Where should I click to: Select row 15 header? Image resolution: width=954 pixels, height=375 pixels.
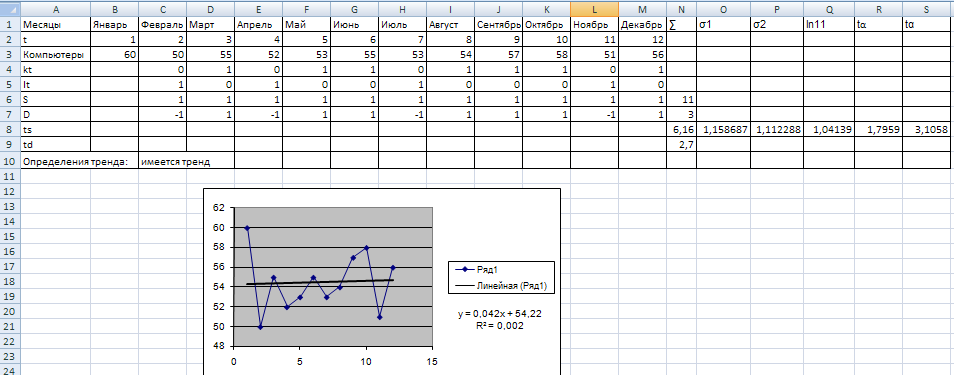click(x=10, y=237)
